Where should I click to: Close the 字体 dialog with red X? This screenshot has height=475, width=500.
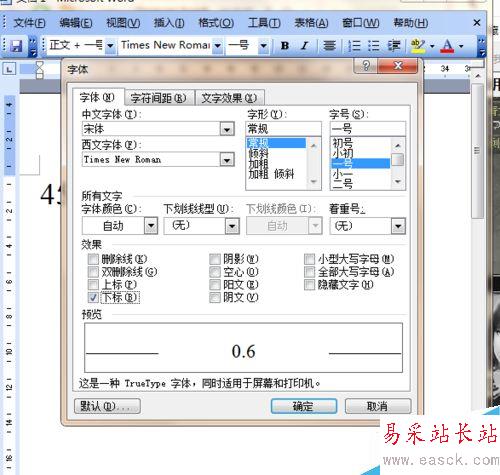(x=398, y=65)
